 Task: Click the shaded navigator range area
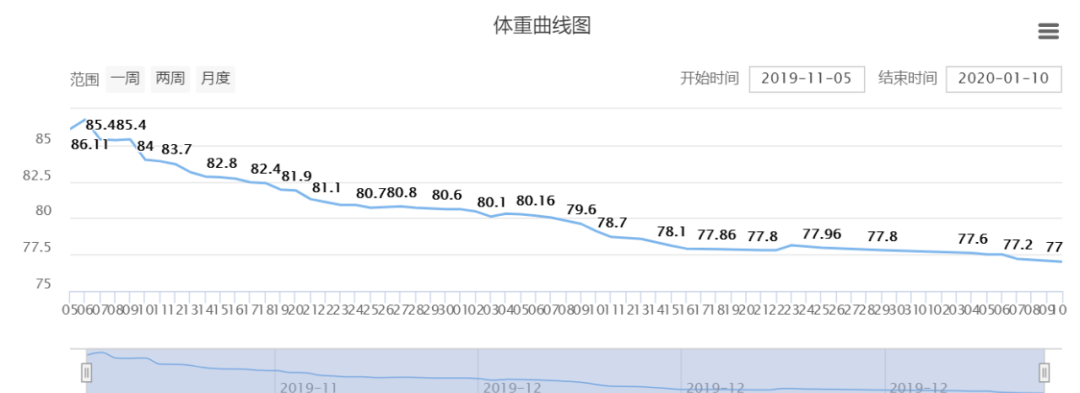[565, 371]
